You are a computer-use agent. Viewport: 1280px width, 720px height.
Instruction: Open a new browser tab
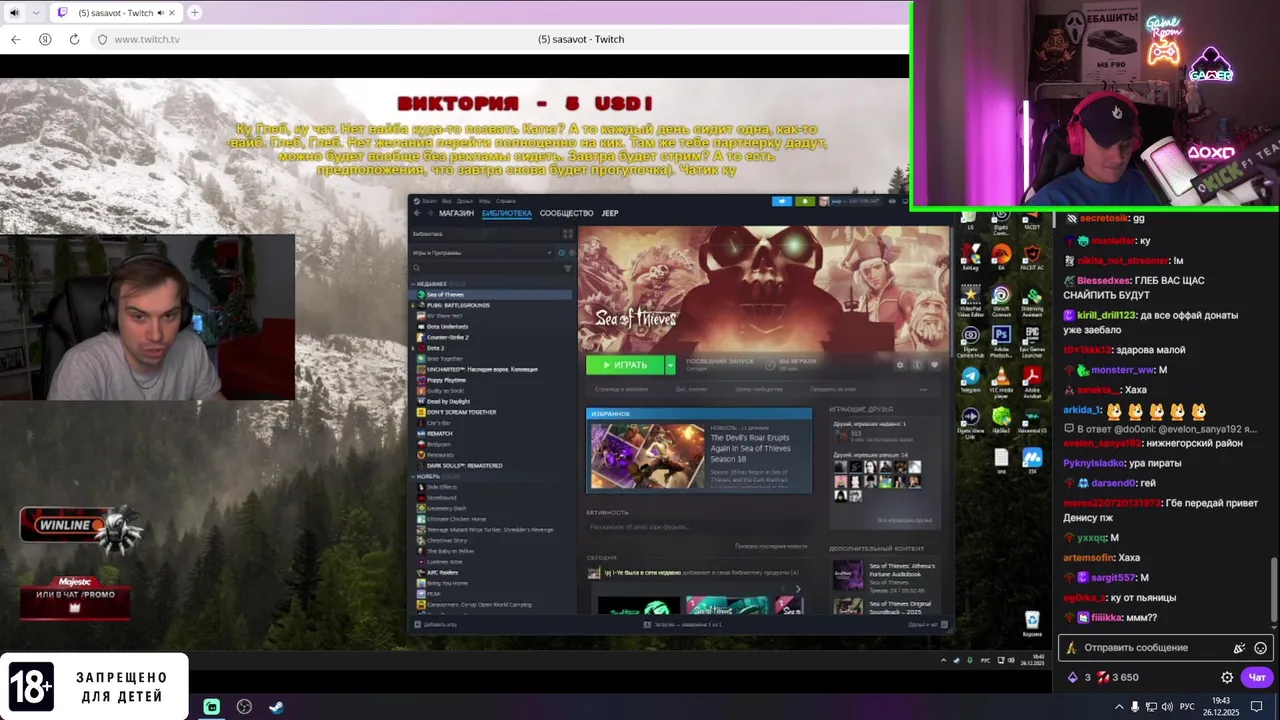pyautogui.click(x=194, y=12)
